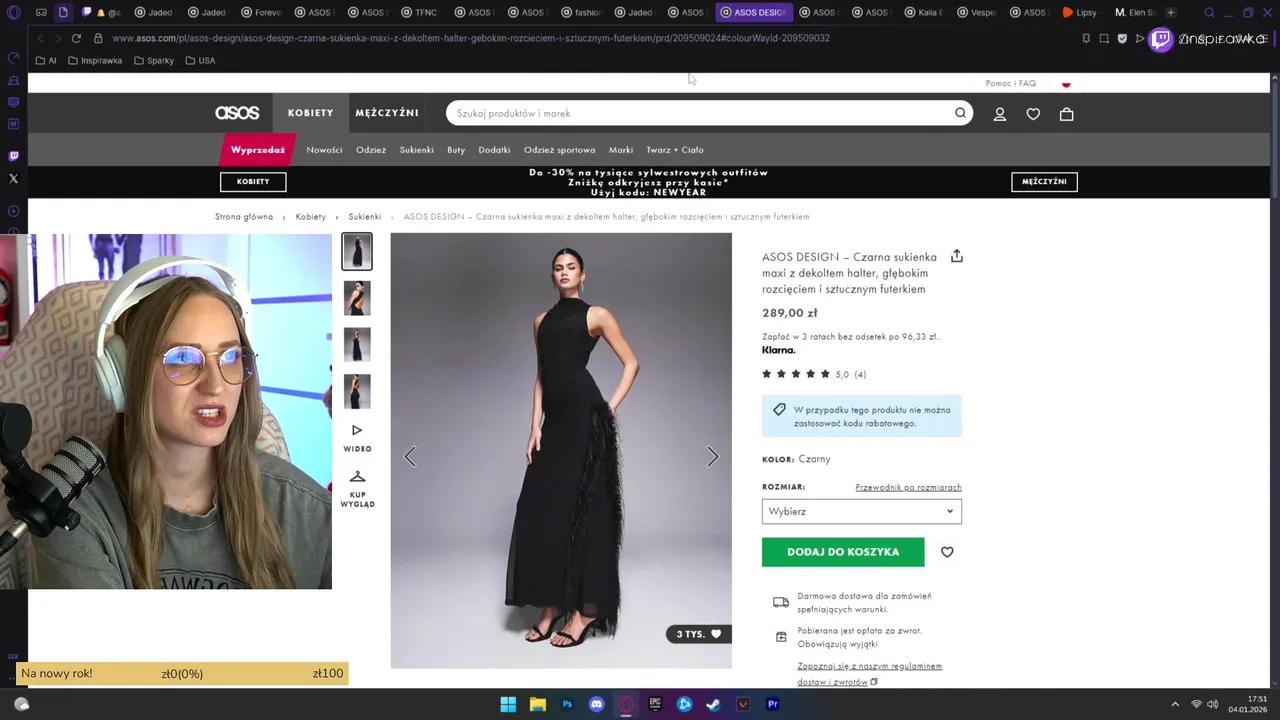This screenshot has height=720, width=1280.
Task: Show the previous product image
Action: tap(410, 457)
